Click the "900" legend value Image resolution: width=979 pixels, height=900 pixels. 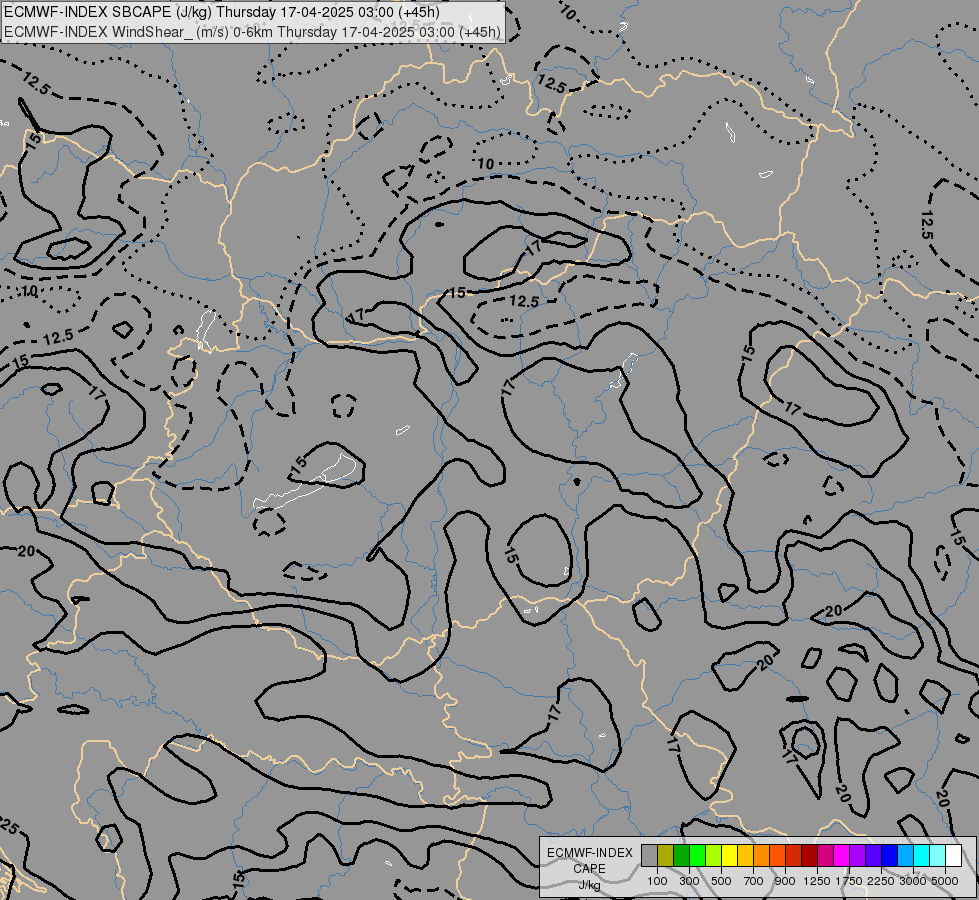[x=785, y=881]
